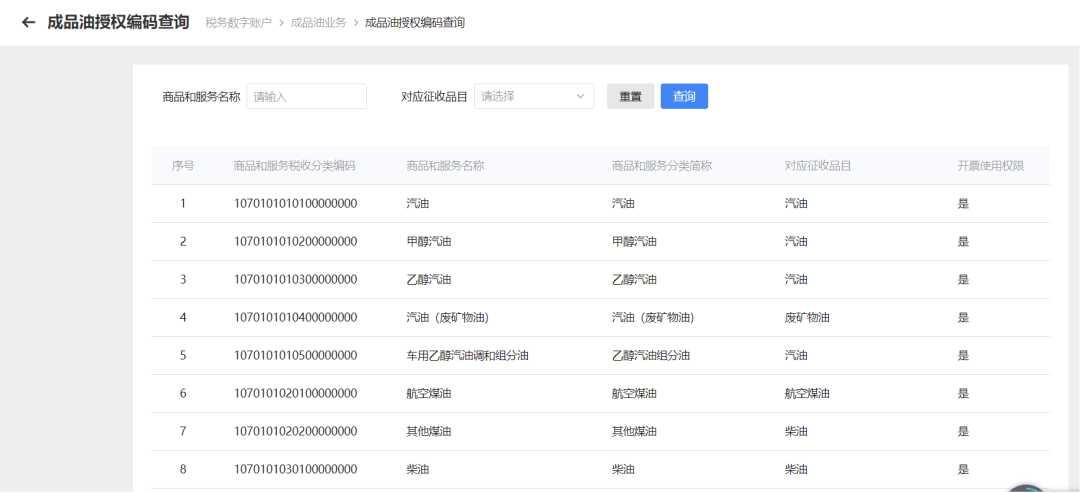Click the 序号 column header
This screenshot has height=493, width=1080.
(x=183, y=166)
